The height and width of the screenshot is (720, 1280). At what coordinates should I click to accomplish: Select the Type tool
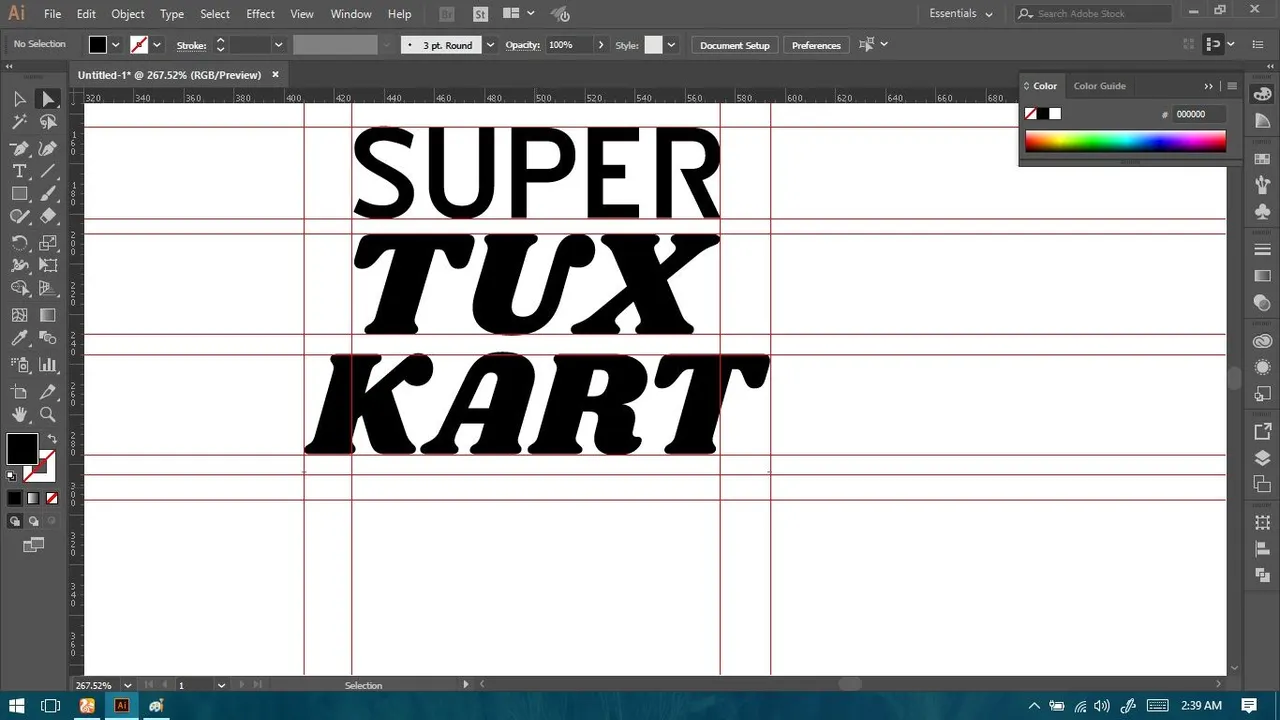19,171
